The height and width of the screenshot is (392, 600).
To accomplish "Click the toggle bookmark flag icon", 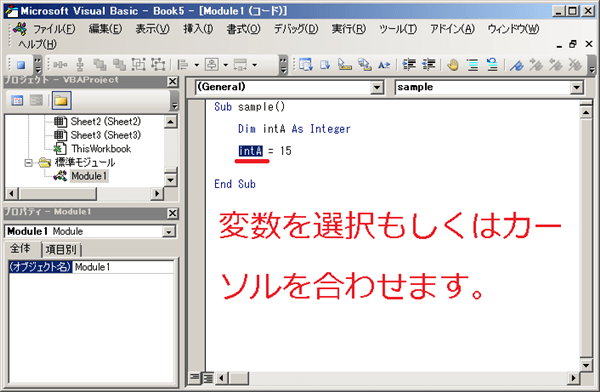I will [517, 65].
